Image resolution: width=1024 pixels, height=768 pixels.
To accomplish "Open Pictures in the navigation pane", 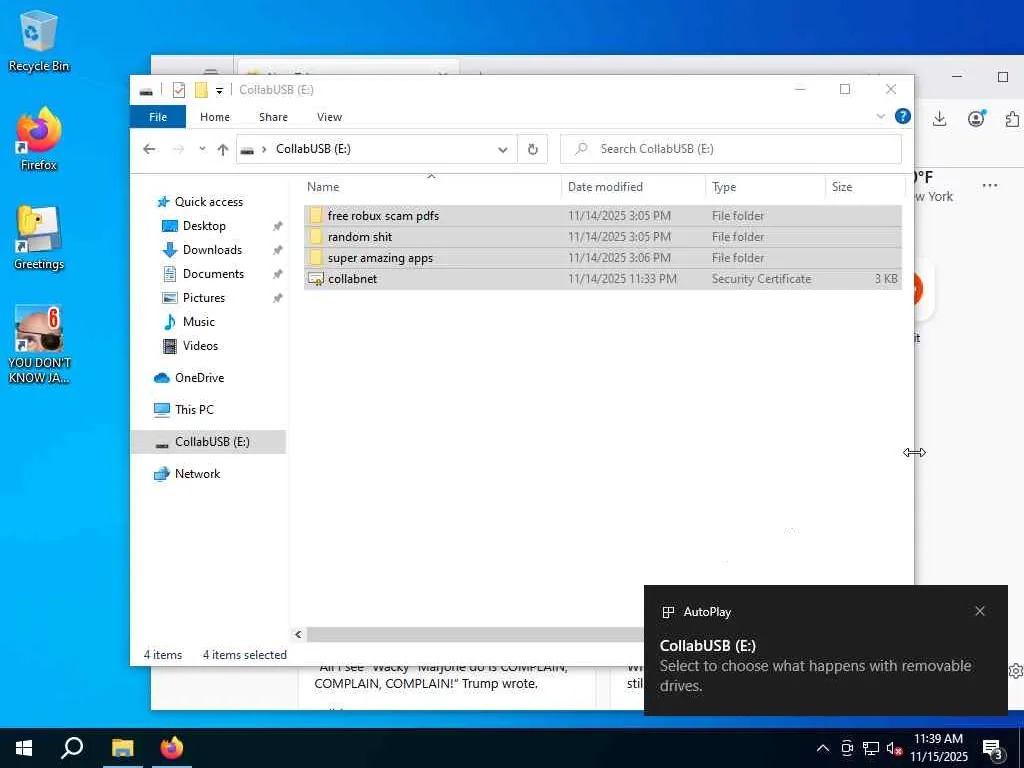I will [x=204, y=298].
